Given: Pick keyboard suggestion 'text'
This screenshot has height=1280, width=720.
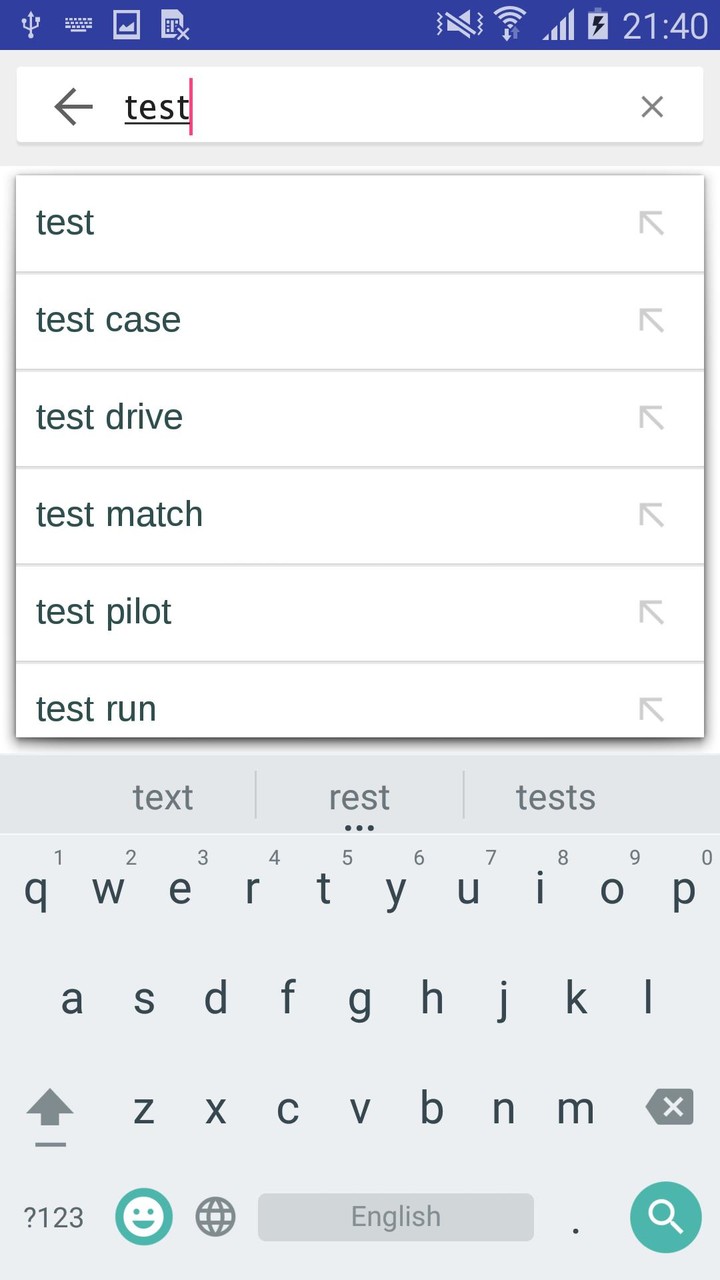Looking at the screenshot, I should pyautogui.click(x=163, y=797).
